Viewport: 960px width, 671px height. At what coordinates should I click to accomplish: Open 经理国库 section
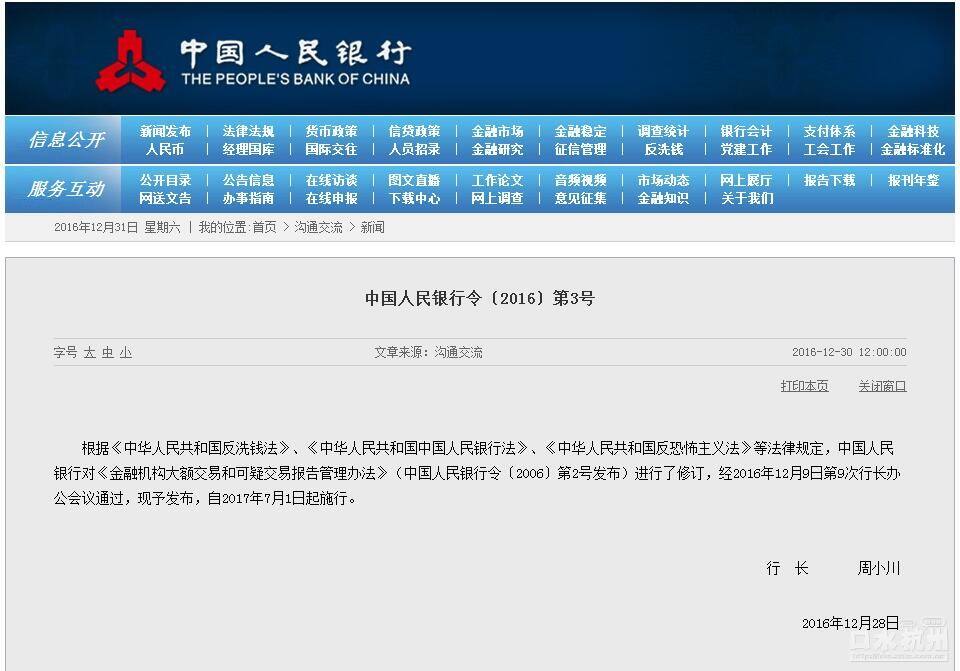click(x=249, y=149)
